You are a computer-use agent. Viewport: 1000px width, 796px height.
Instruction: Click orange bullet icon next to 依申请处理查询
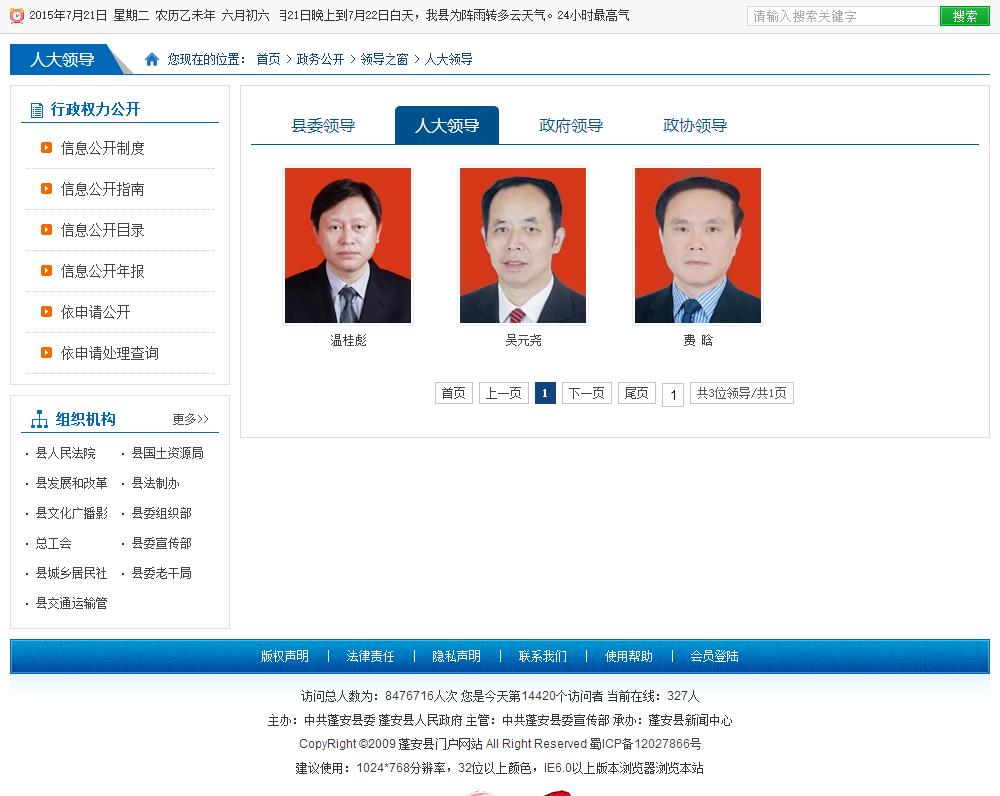click(46, 353)
